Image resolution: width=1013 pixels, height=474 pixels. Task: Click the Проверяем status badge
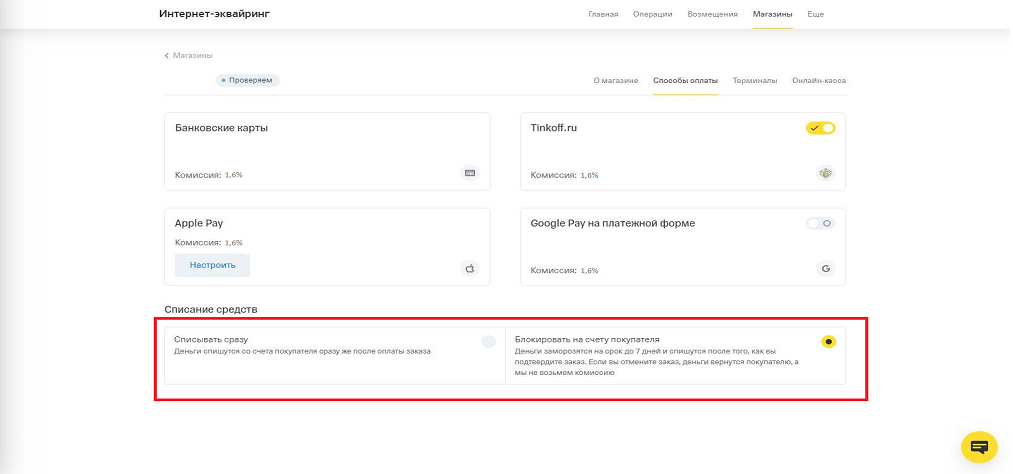coord(247,81)
